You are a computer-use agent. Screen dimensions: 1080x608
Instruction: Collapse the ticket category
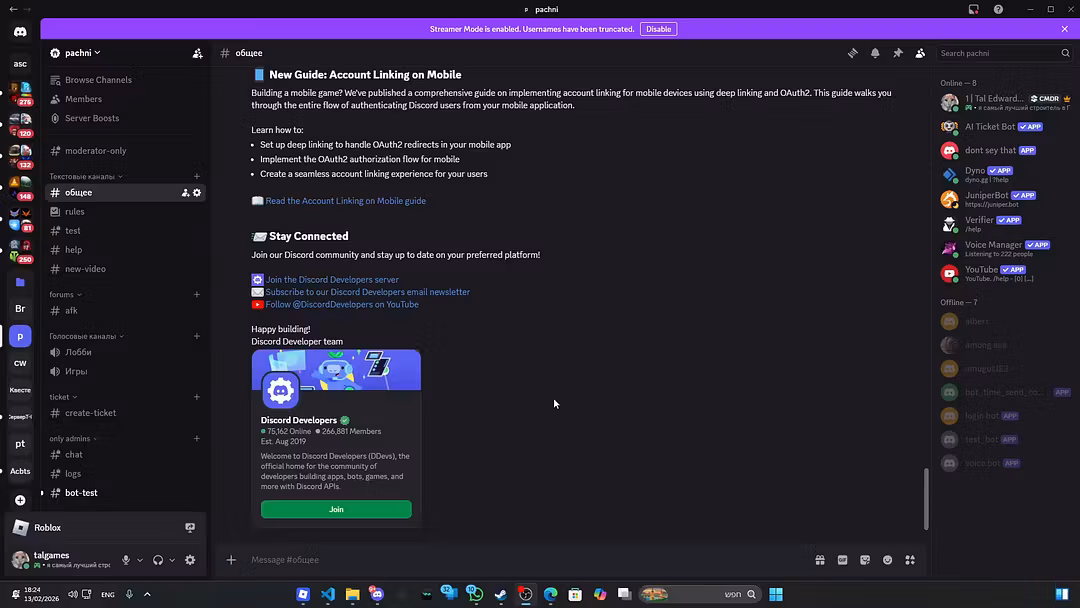pos(63,397)
